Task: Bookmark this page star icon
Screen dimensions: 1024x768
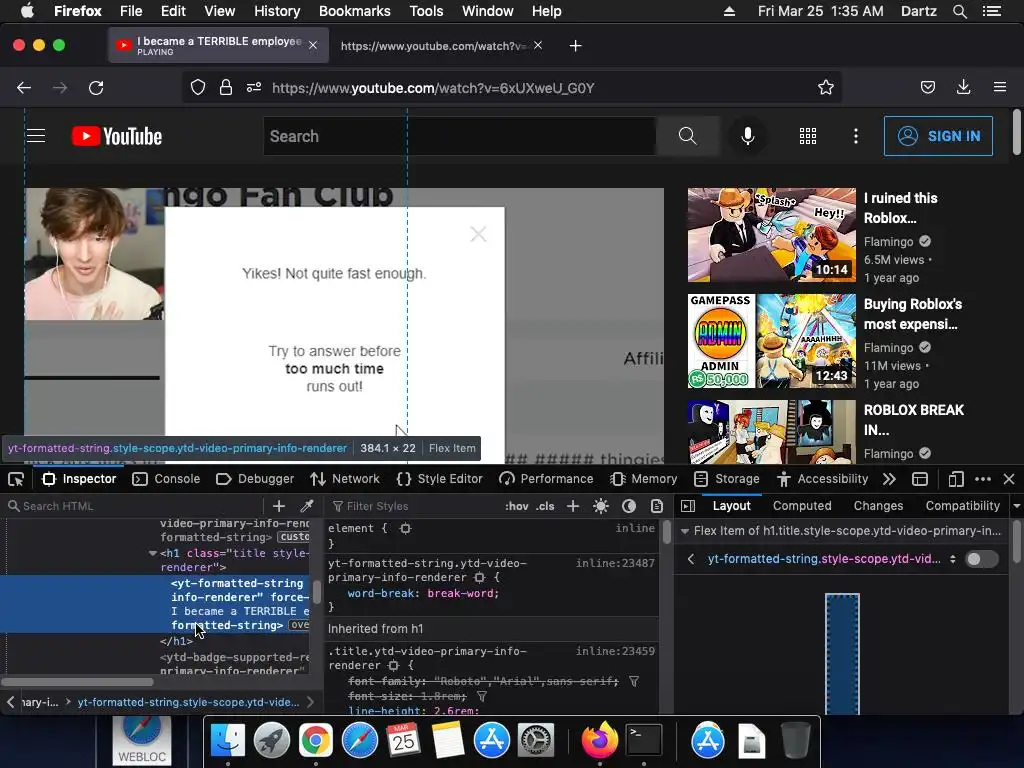Action: pyautogui.click(x=825, y=88)
